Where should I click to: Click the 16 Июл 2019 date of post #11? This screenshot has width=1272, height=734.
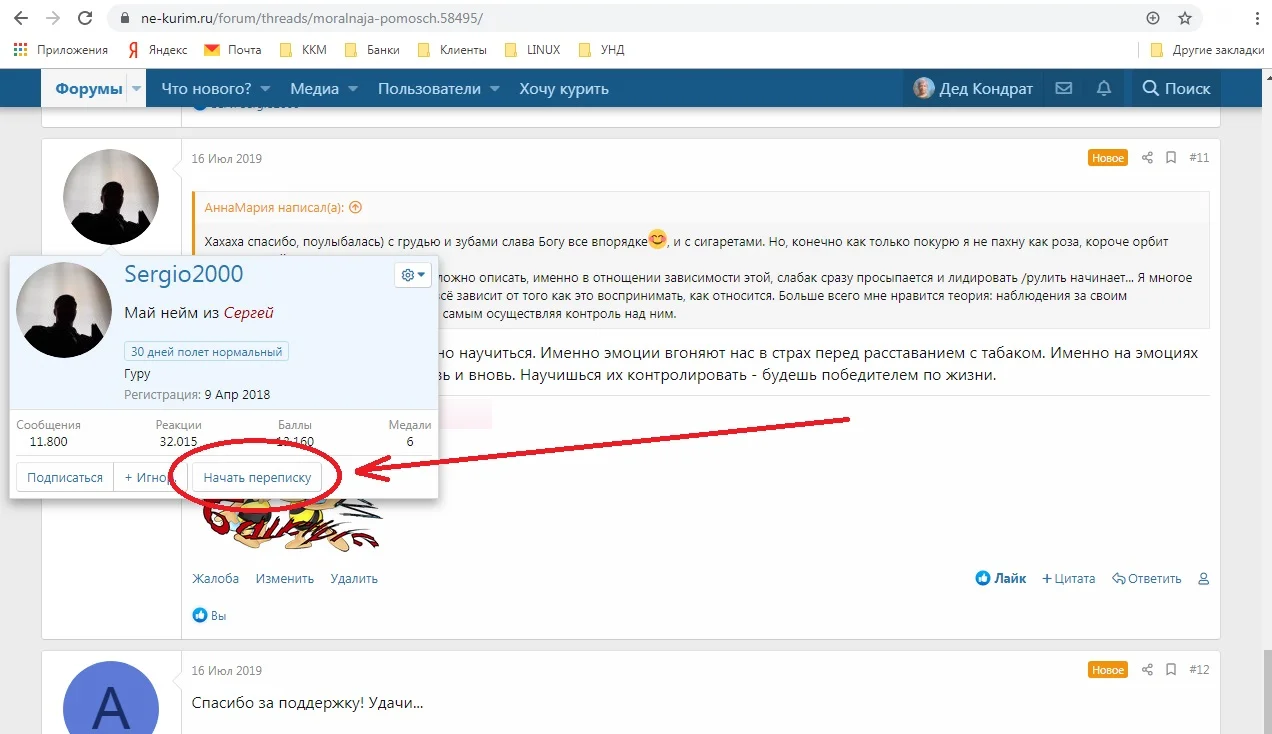point(227,159)
